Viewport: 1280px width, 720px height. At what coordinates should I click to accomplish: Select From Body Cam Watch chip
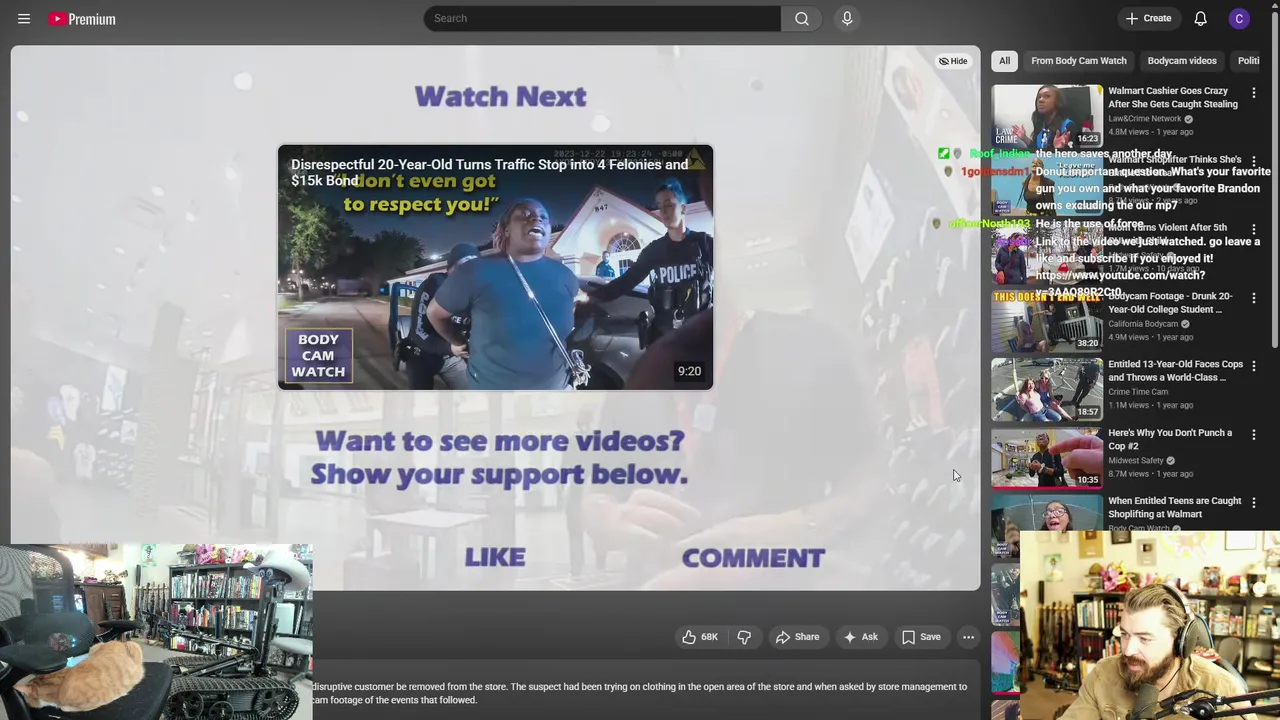(x=1079, y=61)
